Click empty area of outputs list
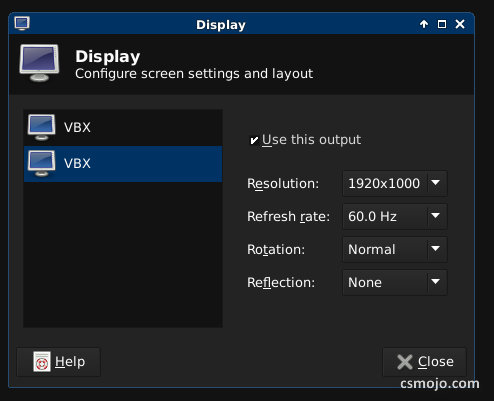 pos(123,255)
